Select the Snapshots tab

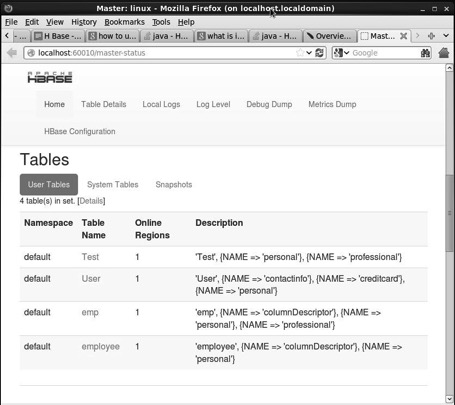[174, 184]
